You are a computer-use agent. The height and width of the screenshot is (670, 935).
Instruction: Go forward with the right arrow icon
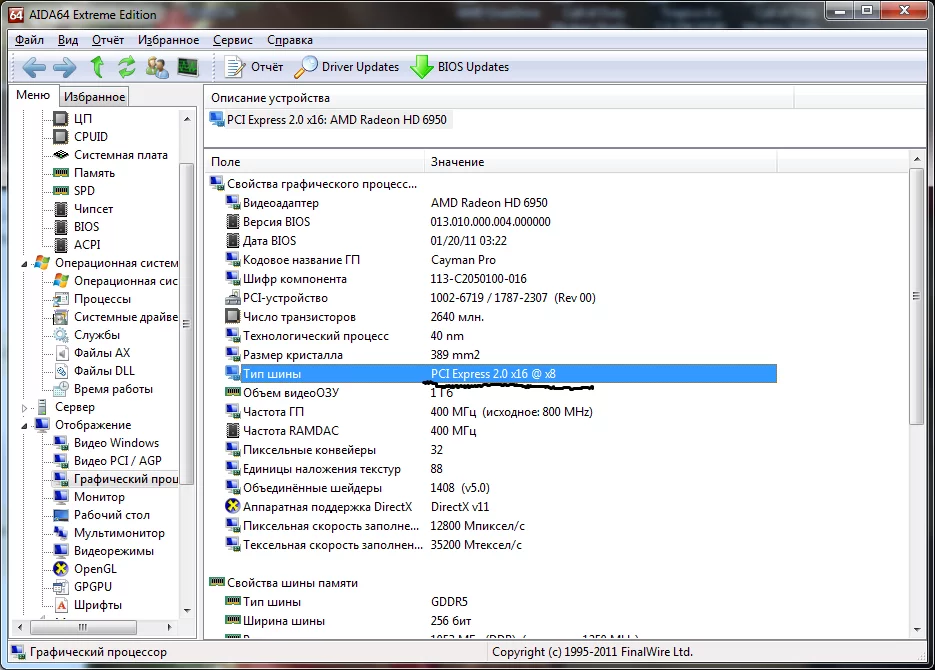[65, 67]
